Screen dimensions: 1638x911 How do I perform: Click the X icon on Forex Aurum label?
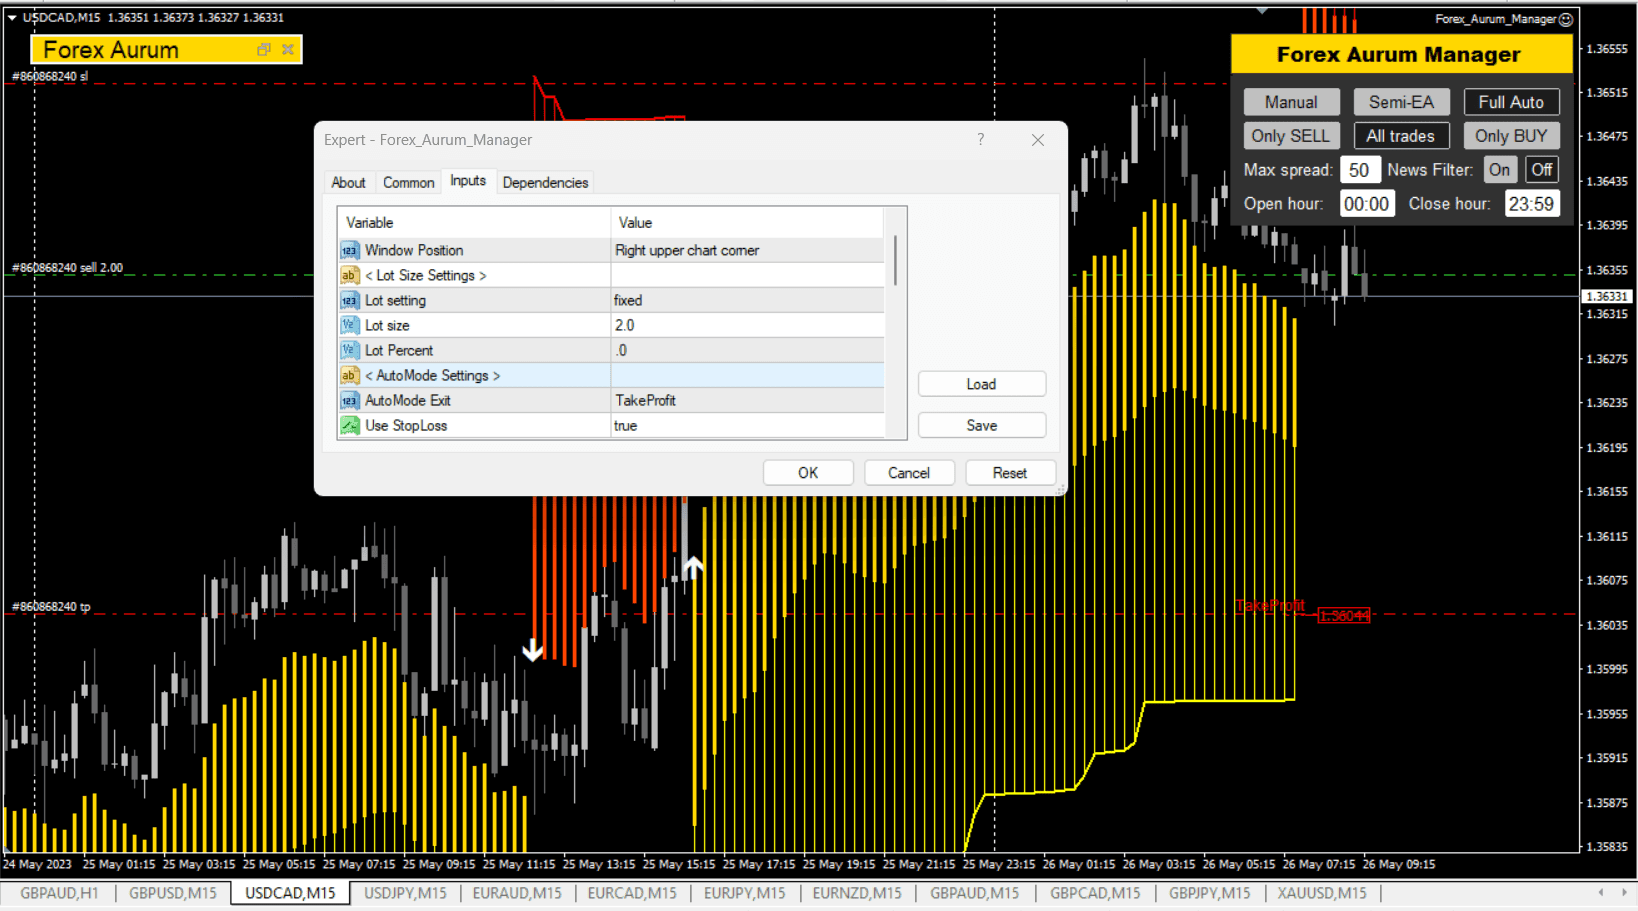pyautogui.click(x=288, y=50)
